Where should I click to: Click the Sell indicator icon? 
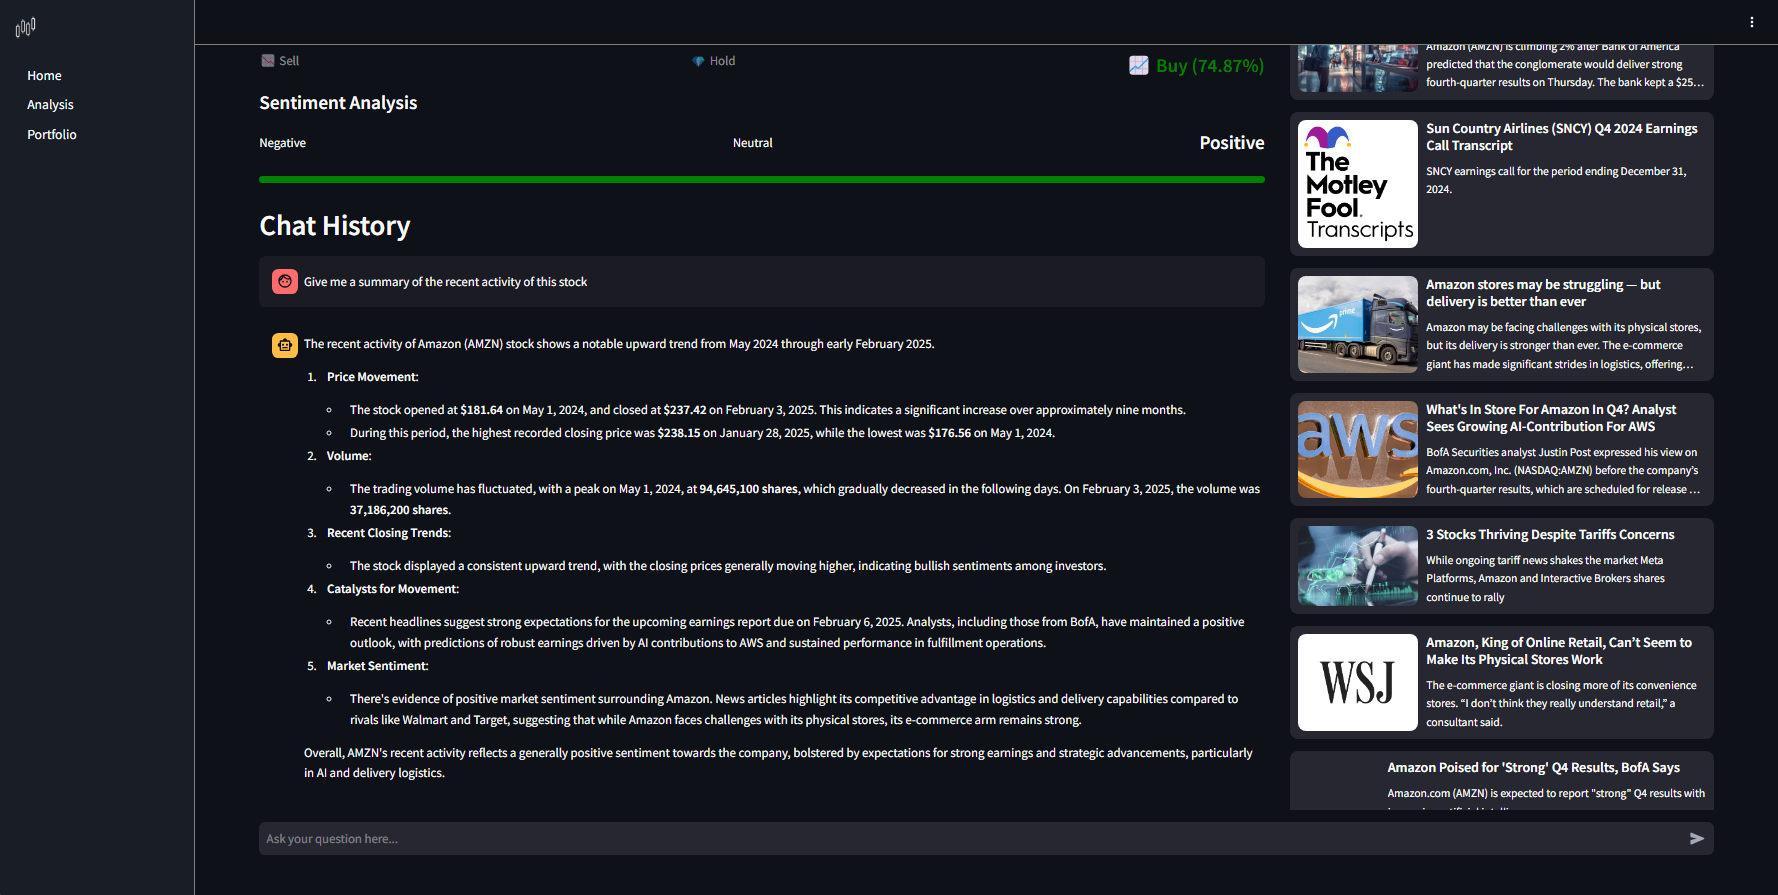pyautogui.click(x=268, y=61)
